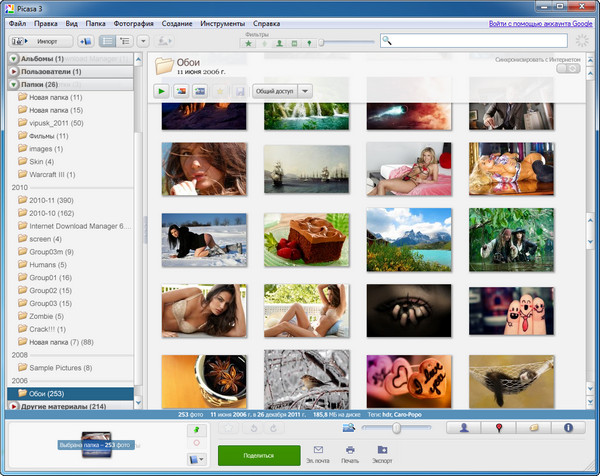Click the photo collage icon in folder toolbar
Screen dimensions: 600x476
[181, 91]
